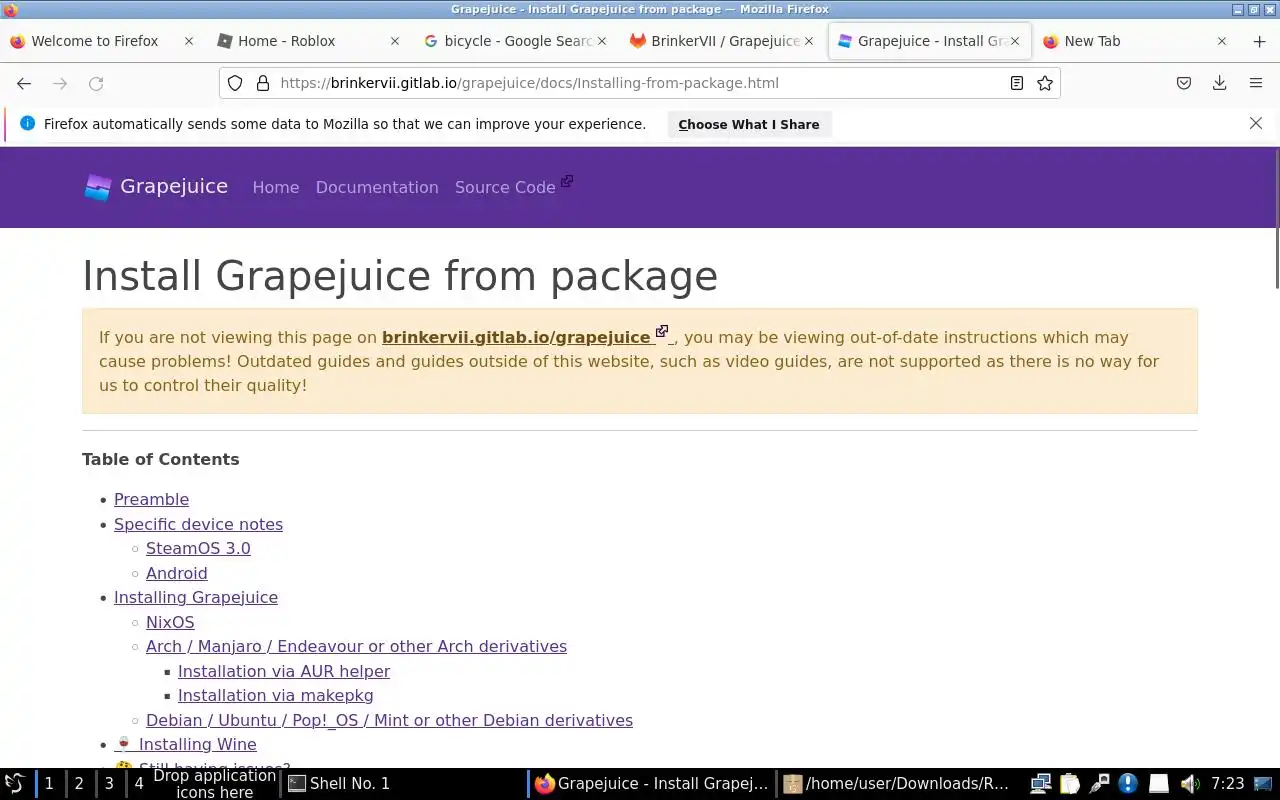This screenshot has width=1280, height=800.
Task: Close the Home - Roblox tab
Action: (x=395, y=41)
